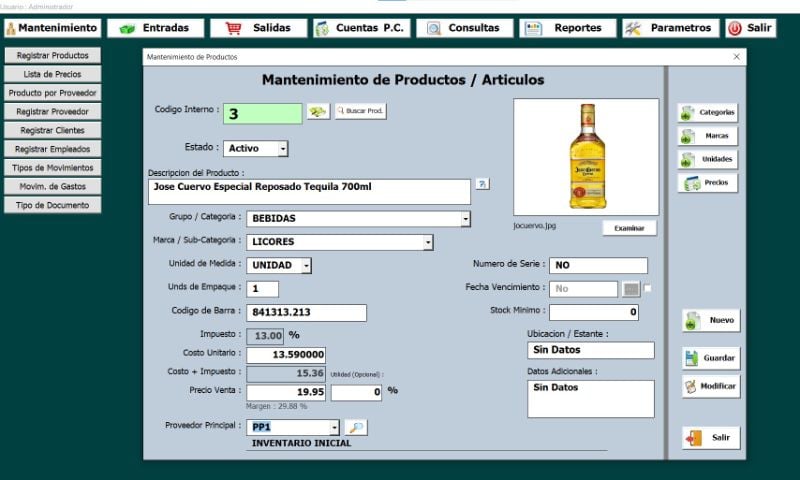Click the green icon next to Codigo Interno

[318, 111]
